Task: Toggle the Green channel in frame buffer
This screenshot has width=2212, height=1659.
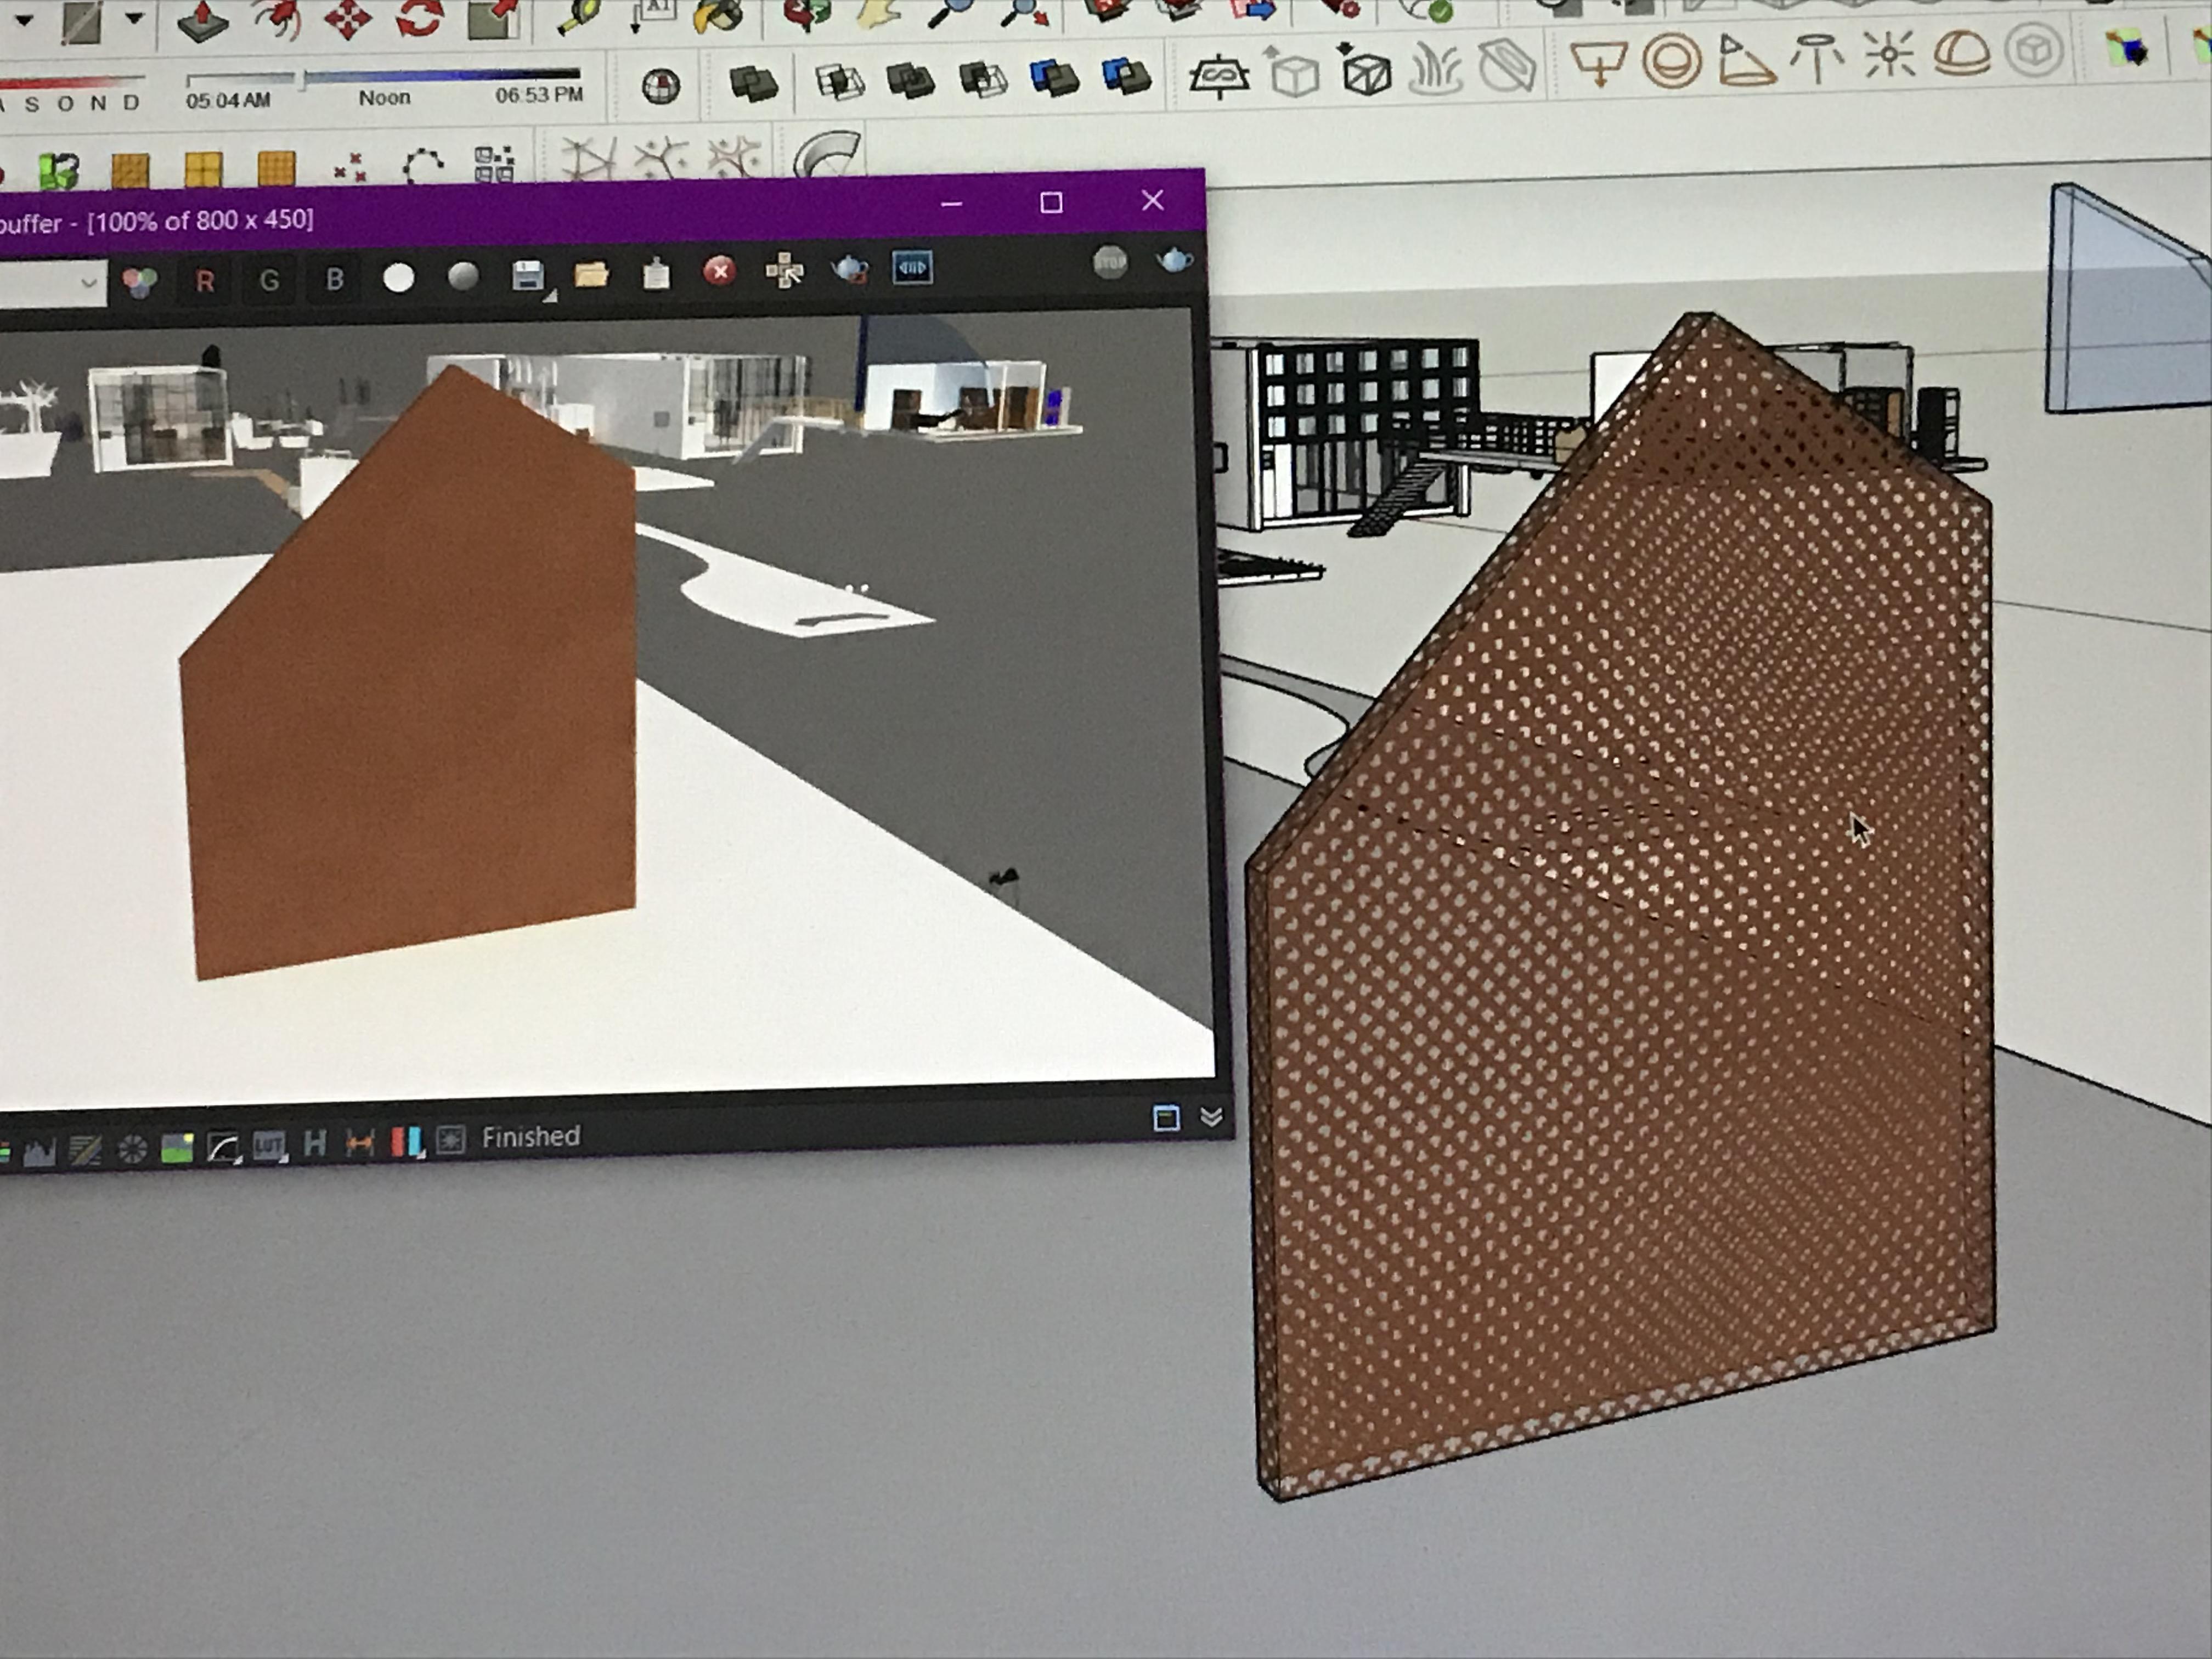Action: pos(269,281)
